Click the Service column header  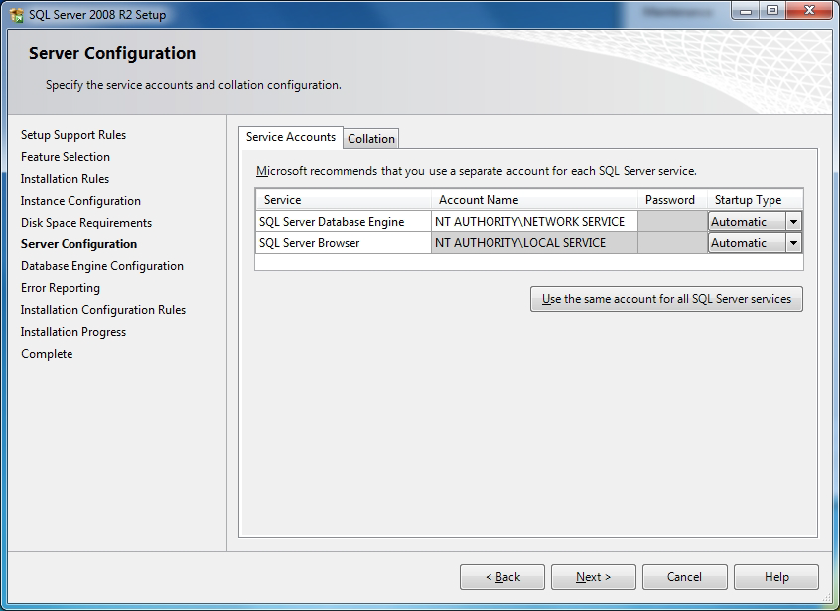pyautogui.click(x=343, y=200)
